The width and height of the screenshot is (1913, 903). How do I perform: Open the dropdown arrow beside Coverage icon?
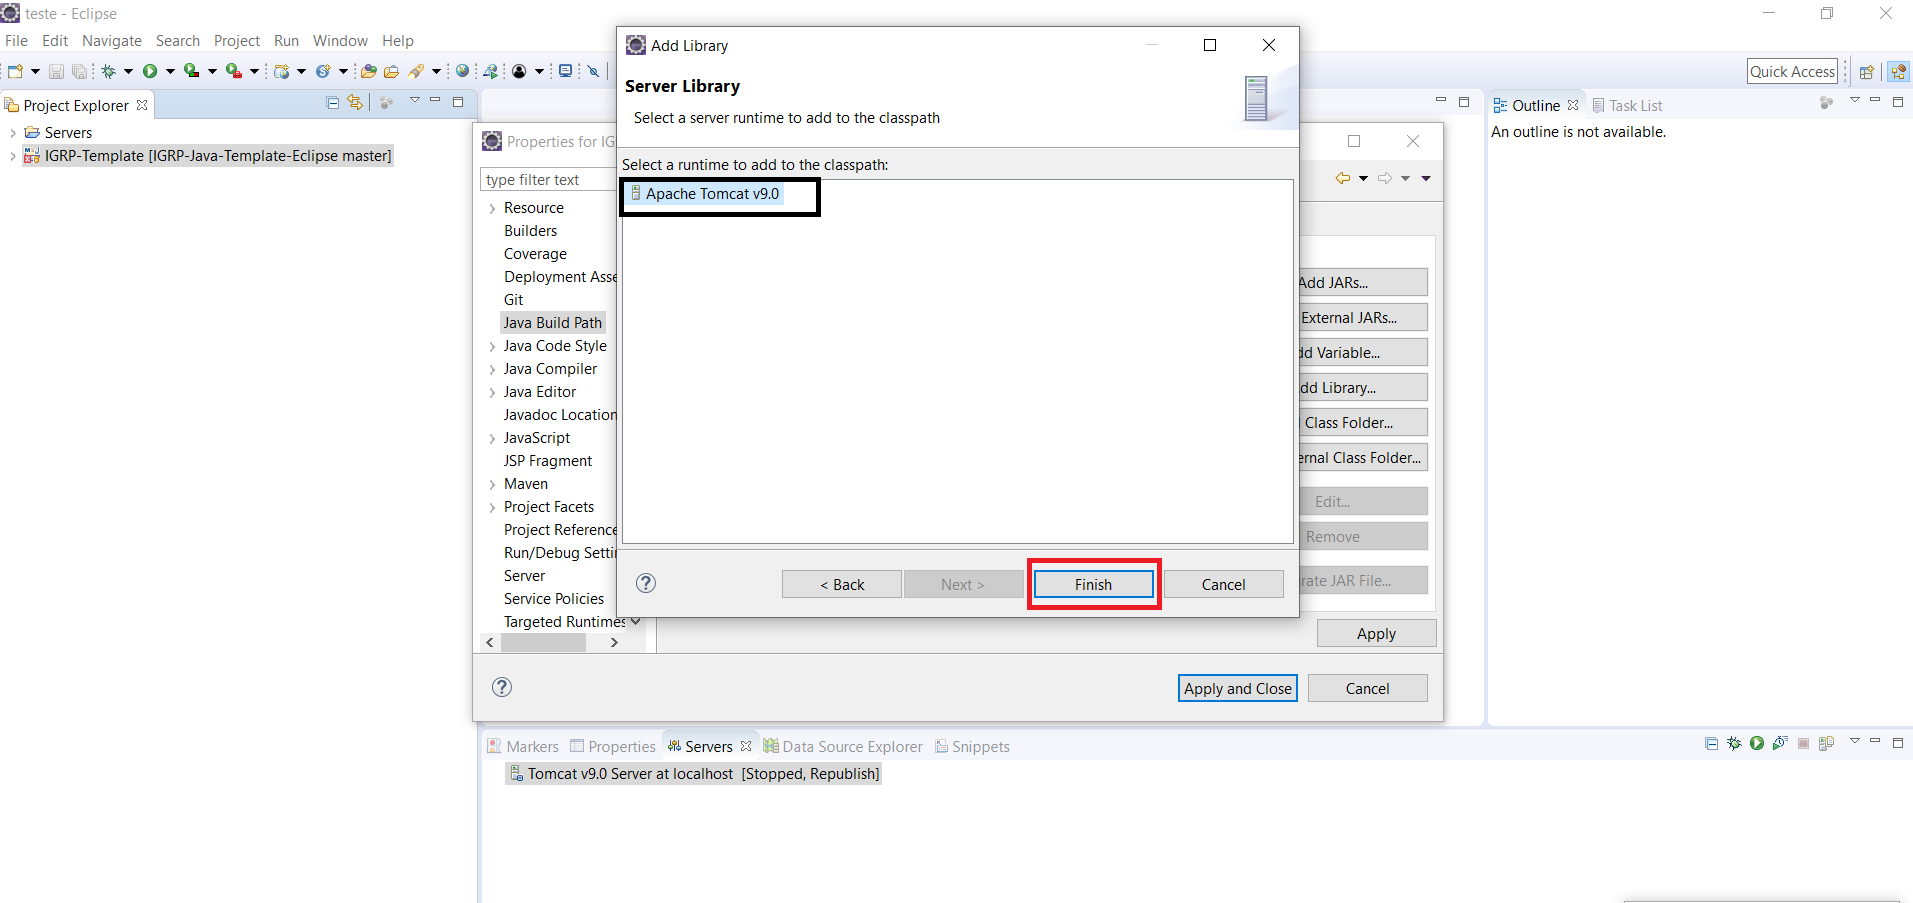(212, 71)
